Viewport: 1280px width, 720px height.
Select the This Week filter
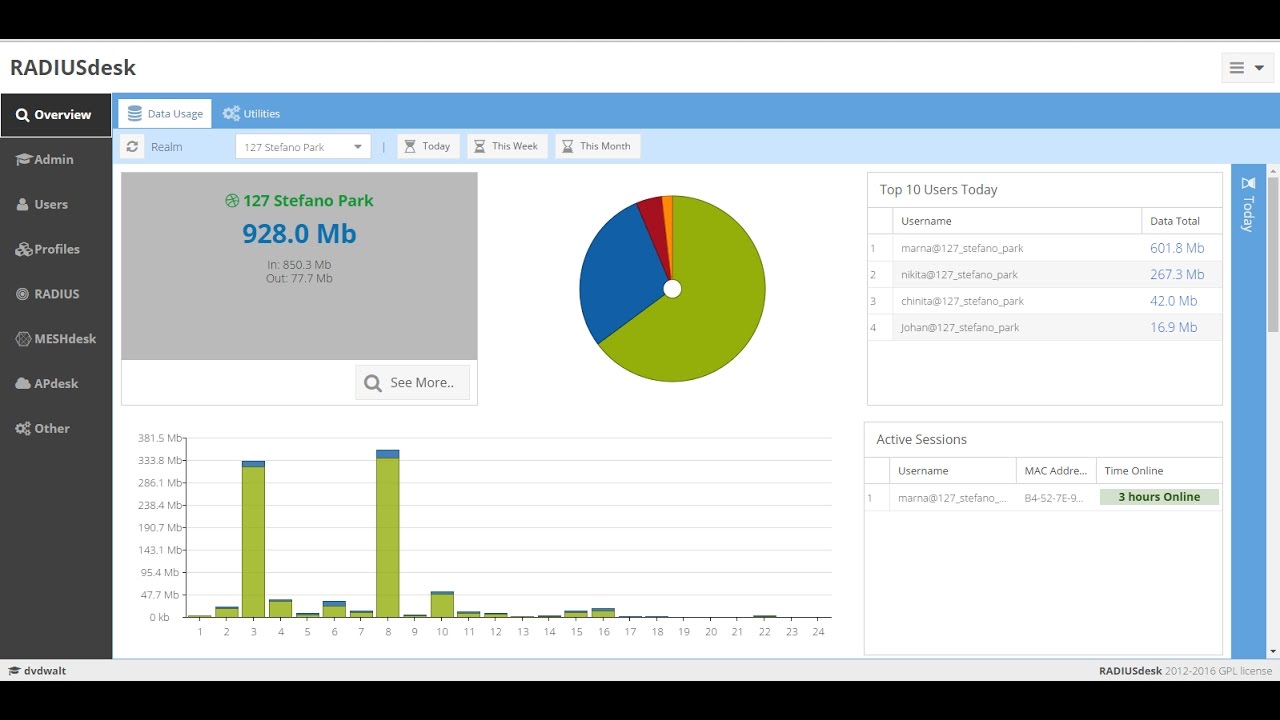[507, 146]
